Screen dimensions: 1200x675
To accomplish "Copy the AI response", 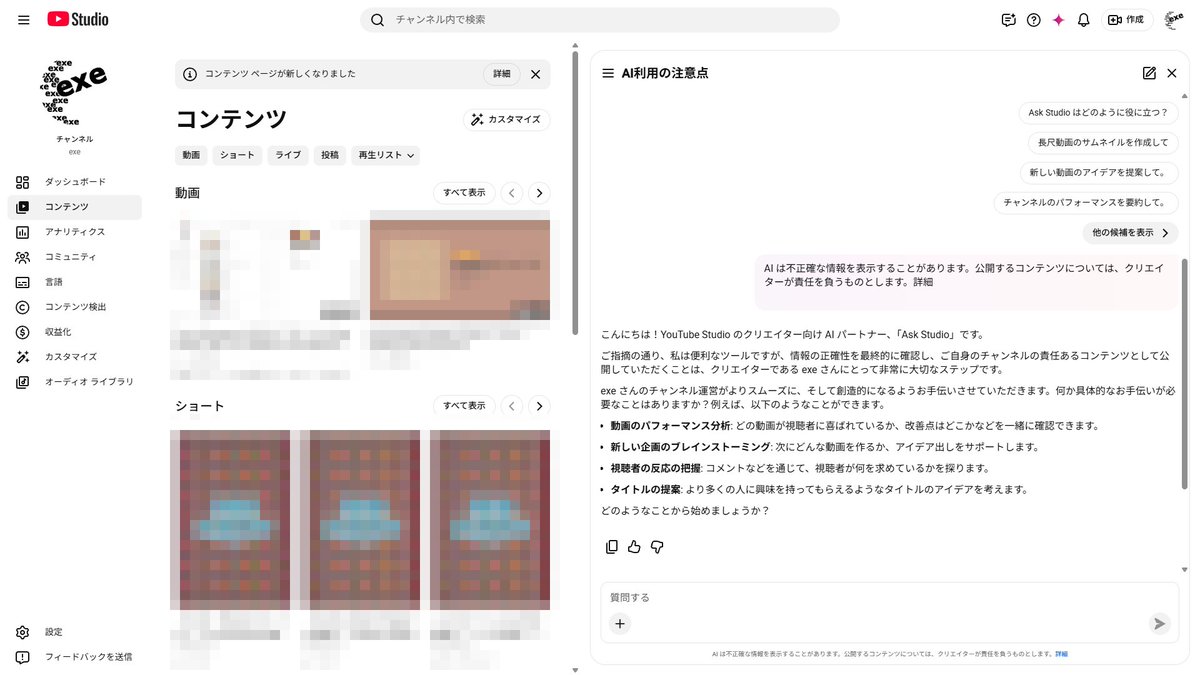I will (x=612, y=546).
